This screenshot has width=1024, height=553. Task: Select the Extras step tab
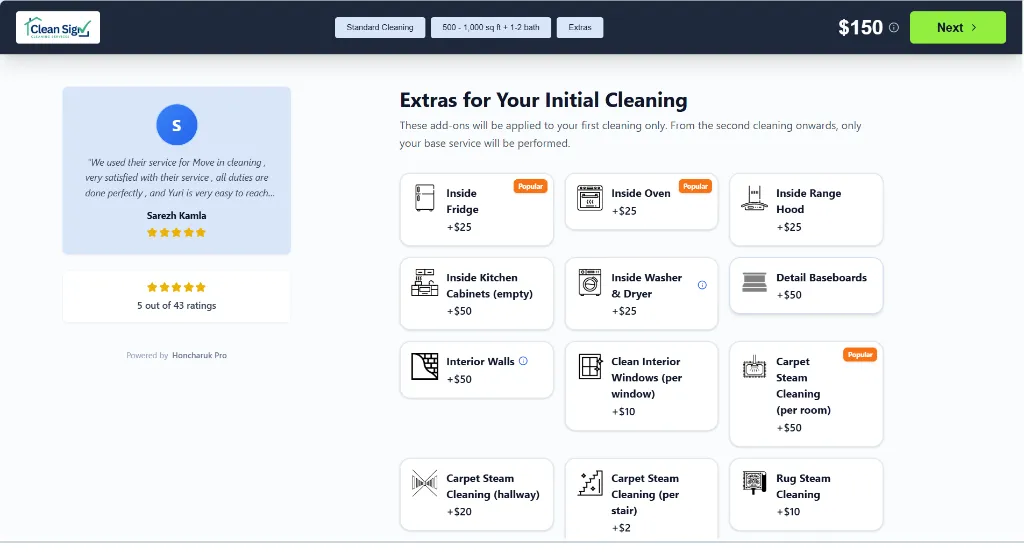coord(579,27)
